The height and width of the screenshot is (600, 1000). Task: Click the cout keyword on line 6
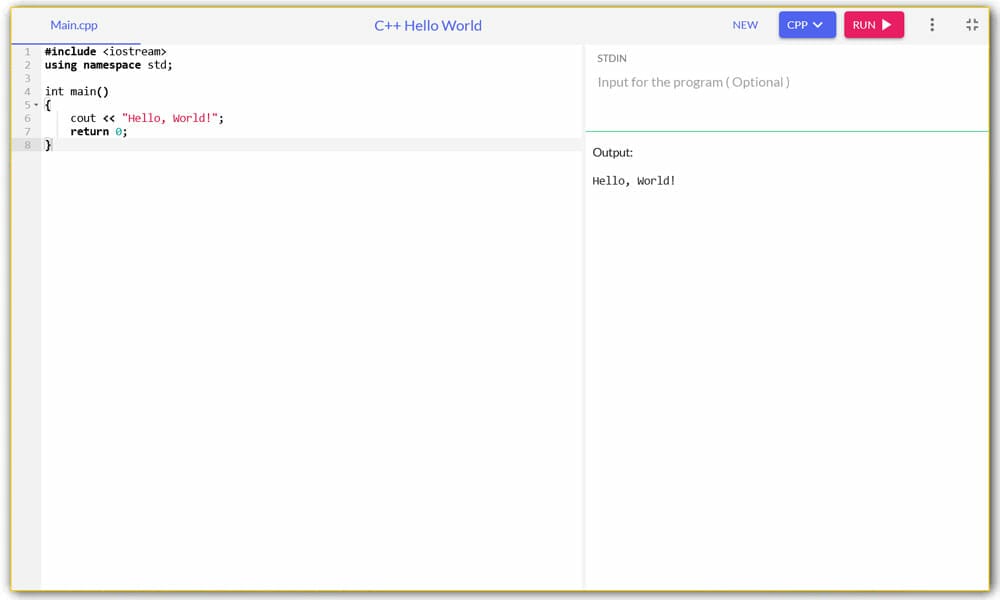83,118
